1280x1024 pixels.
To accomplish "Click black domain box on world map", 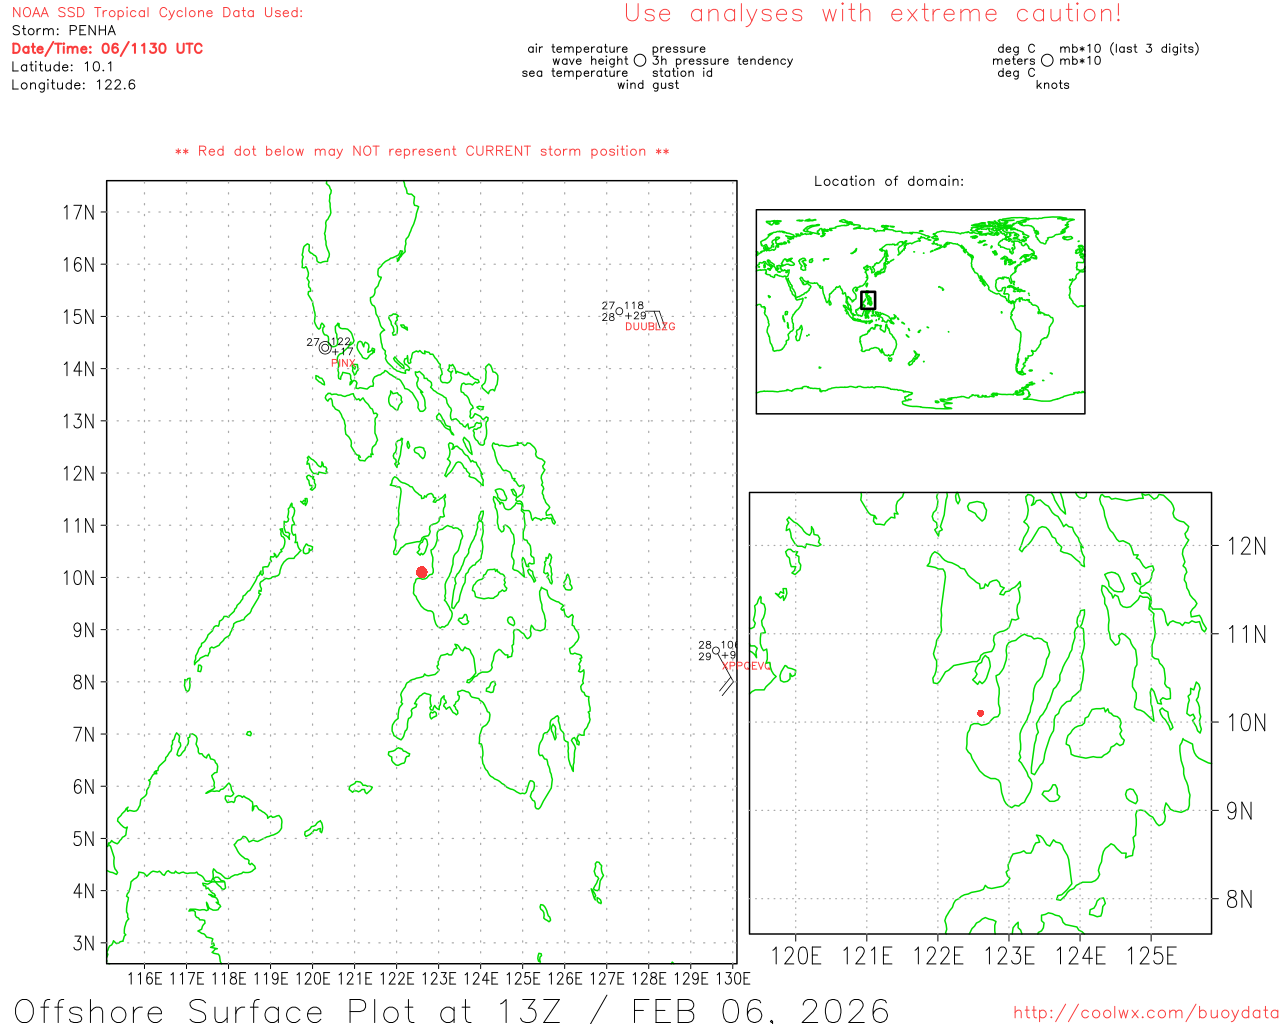I will 868,300.
